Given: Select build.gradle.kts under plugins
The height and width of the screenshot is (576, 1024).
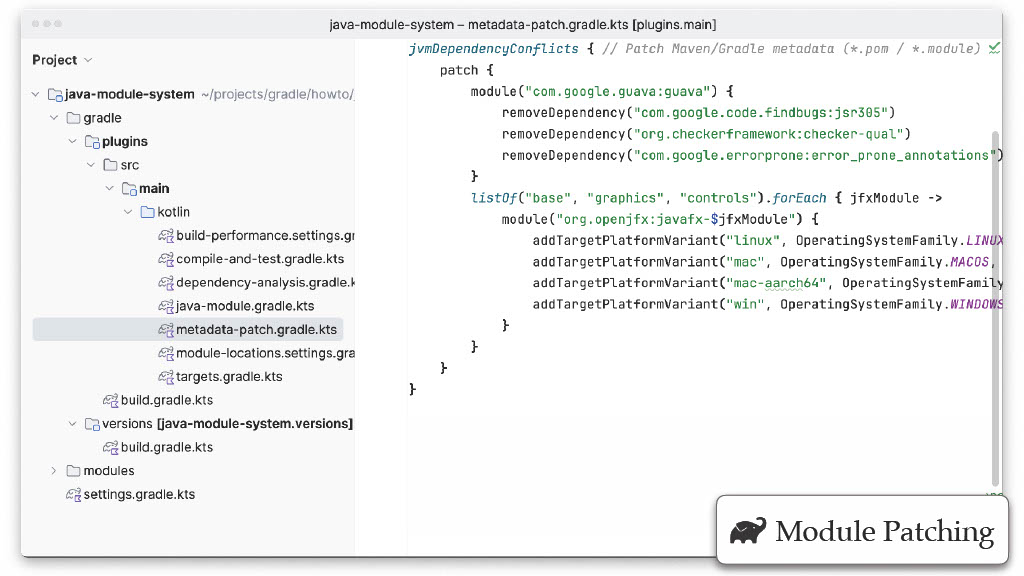Looking at the screenshot, I should [x=167, y=400].
